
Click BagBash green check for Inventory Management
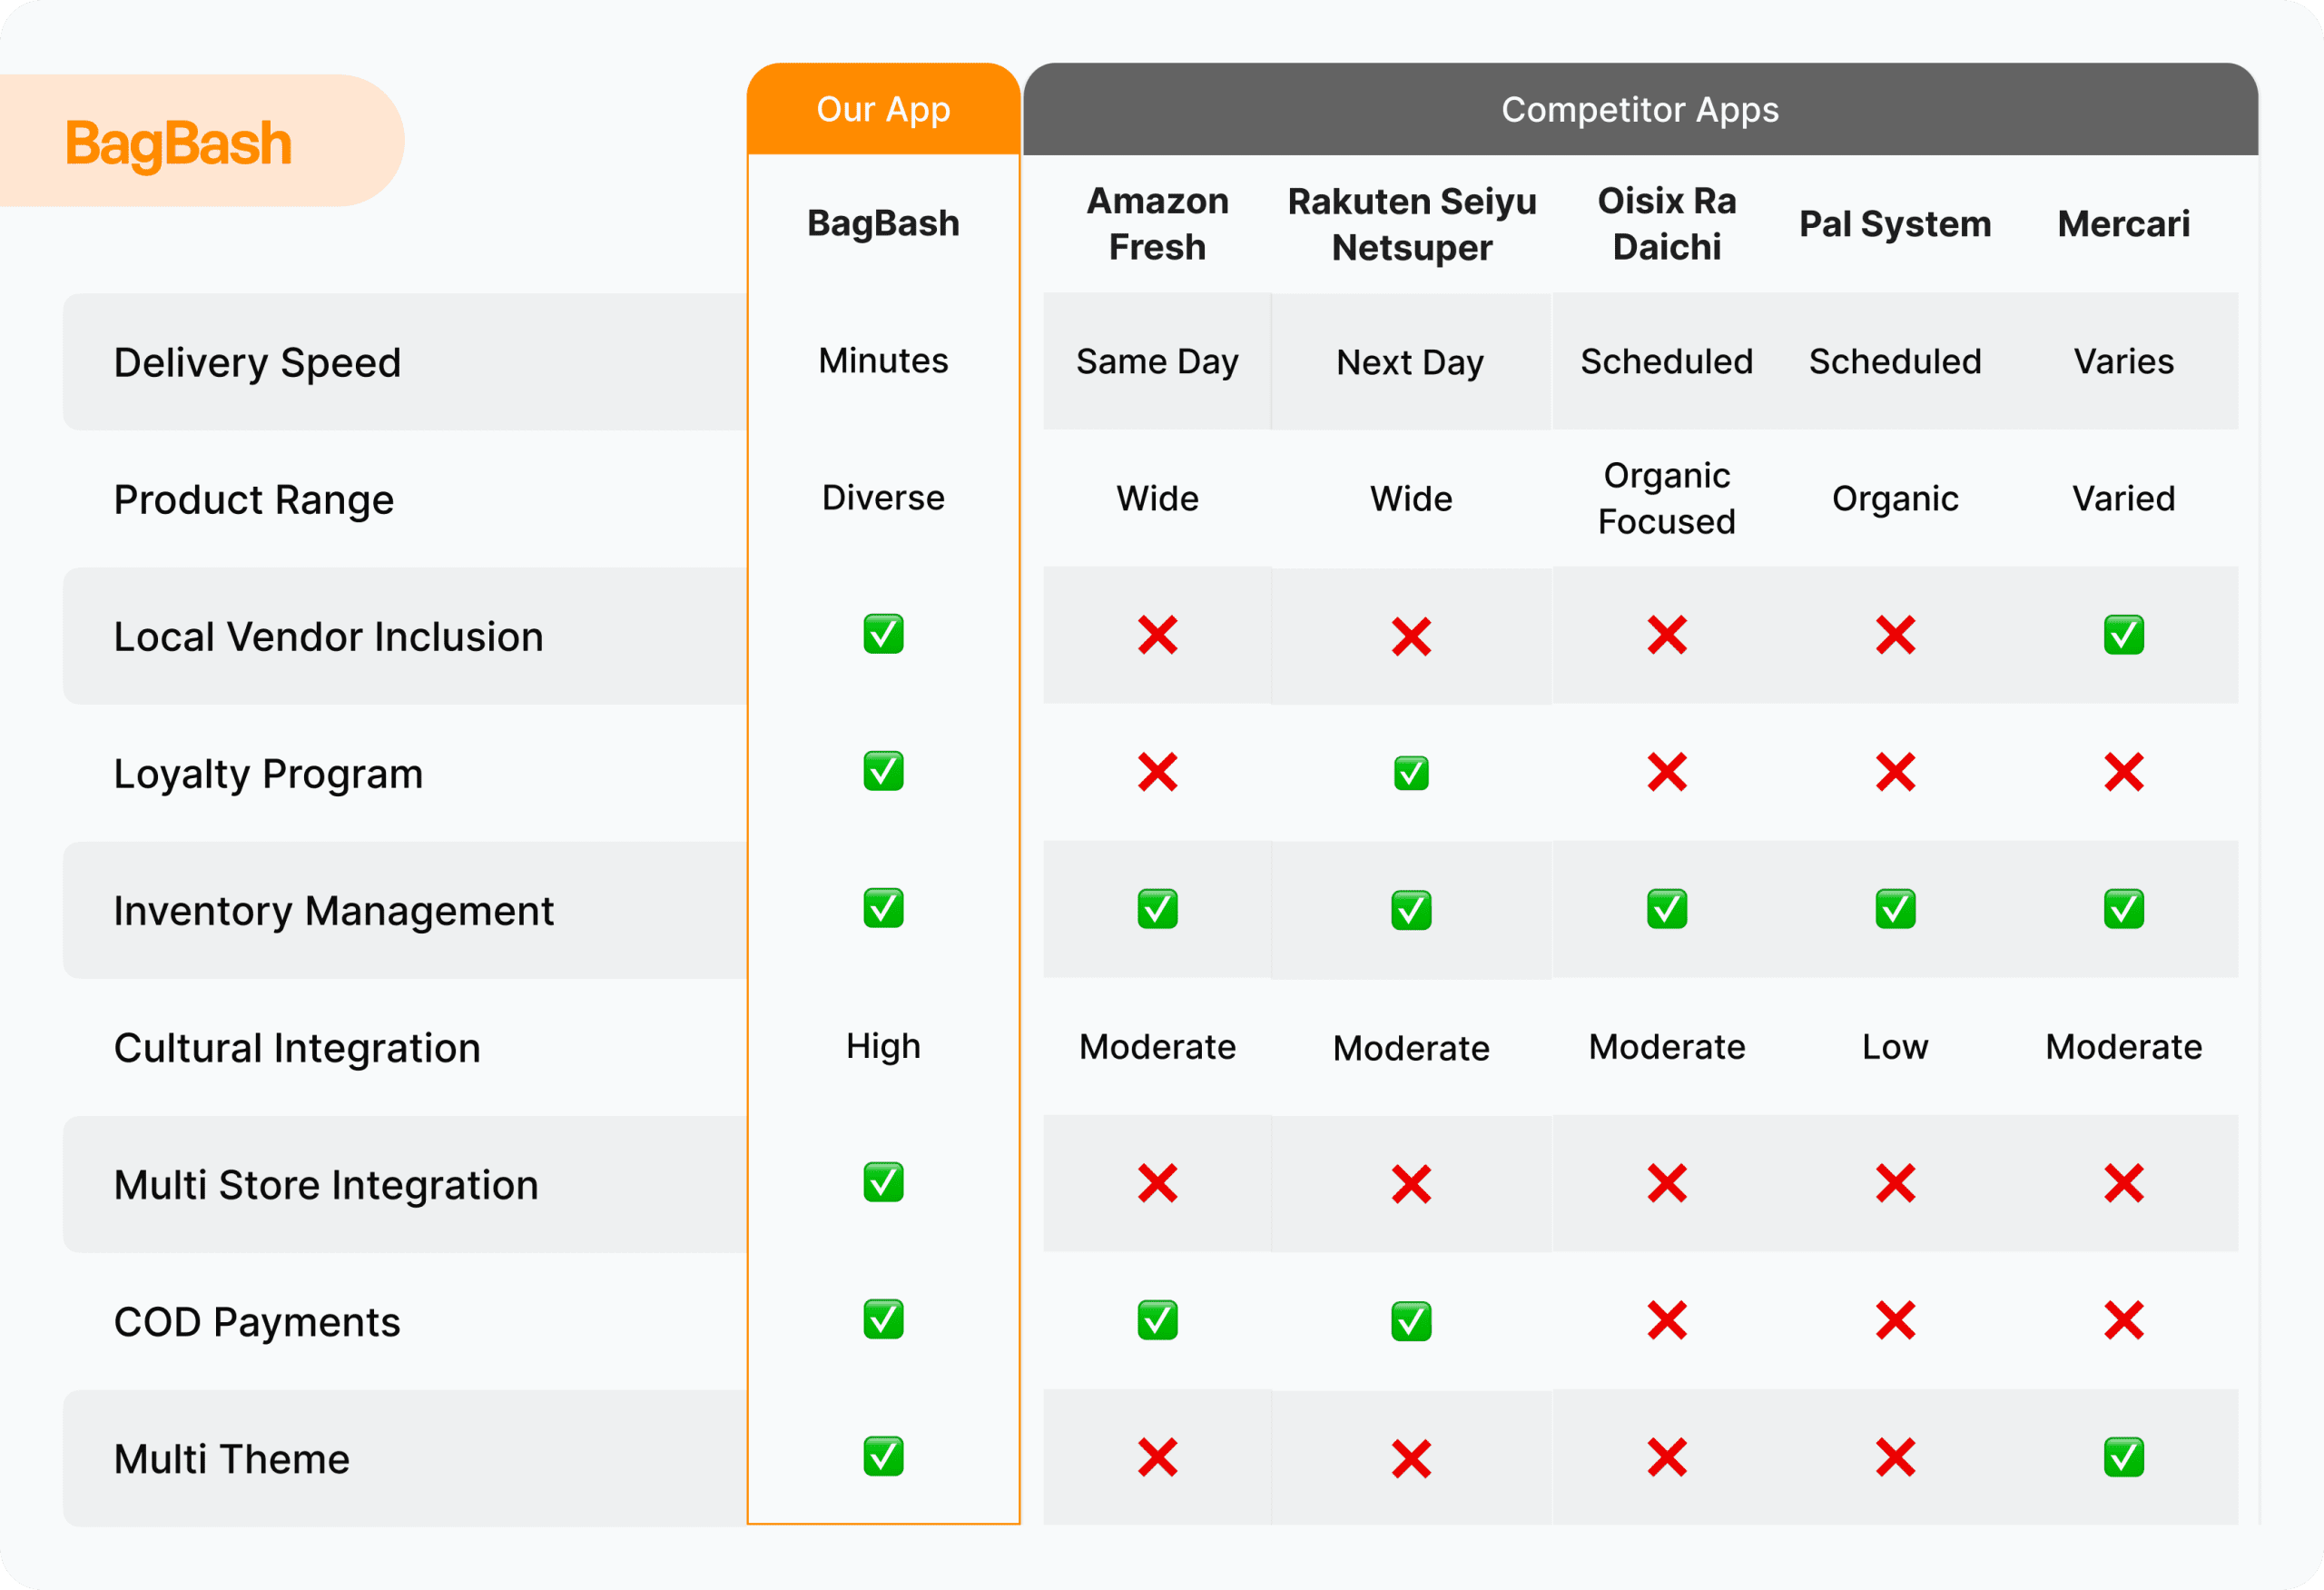(x=883, y=908)
